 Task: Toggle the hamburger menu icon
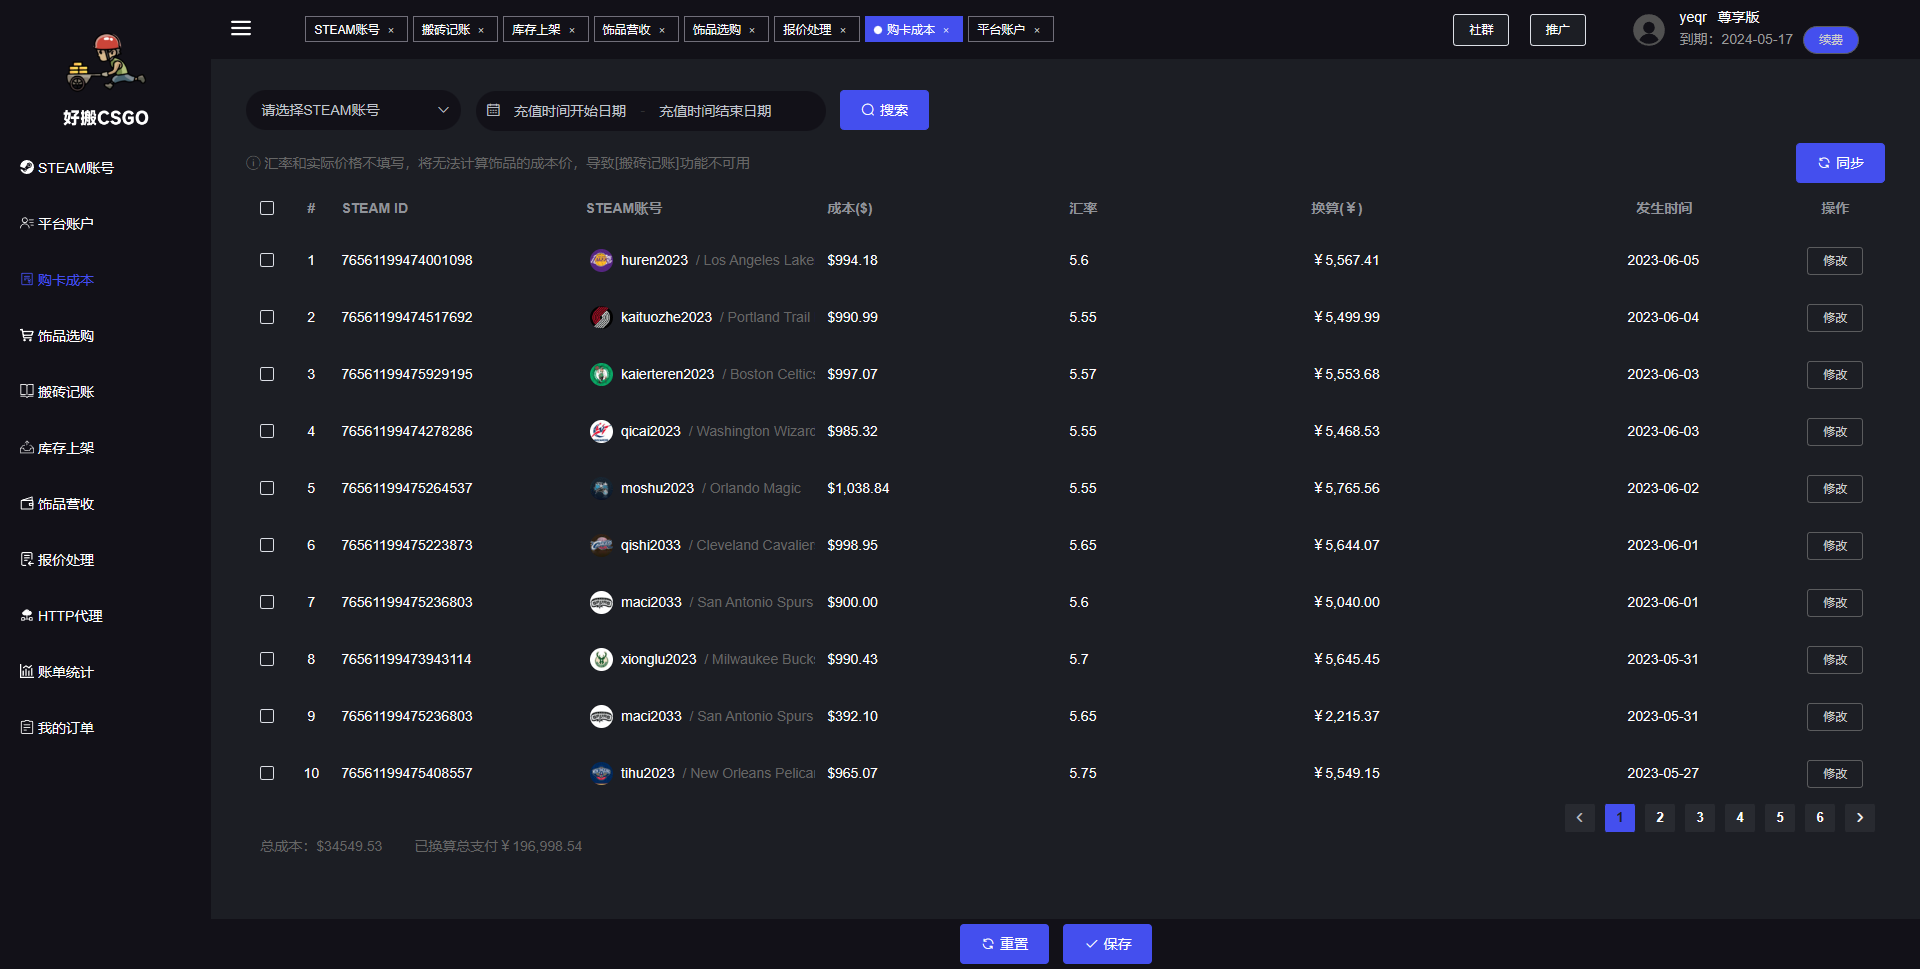(241, 28)
